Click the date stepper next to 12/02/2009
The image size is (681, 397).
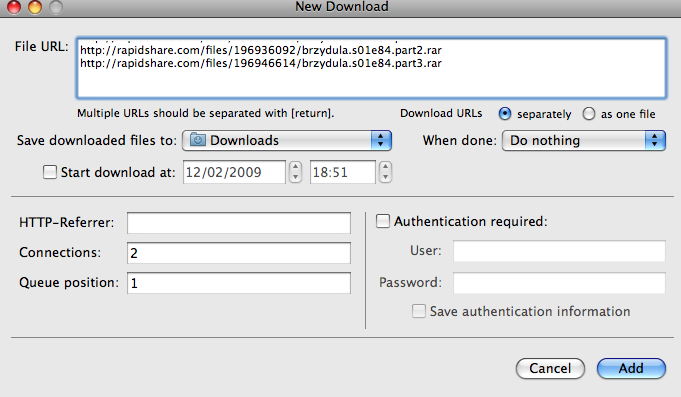(295, 172)
